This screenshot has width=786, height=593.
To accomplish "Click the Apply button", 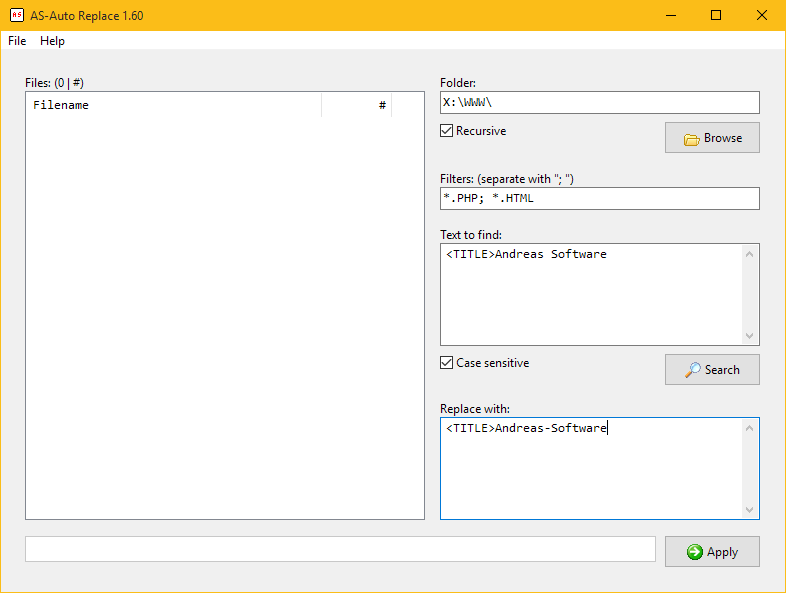I will [x=712, y=551].
